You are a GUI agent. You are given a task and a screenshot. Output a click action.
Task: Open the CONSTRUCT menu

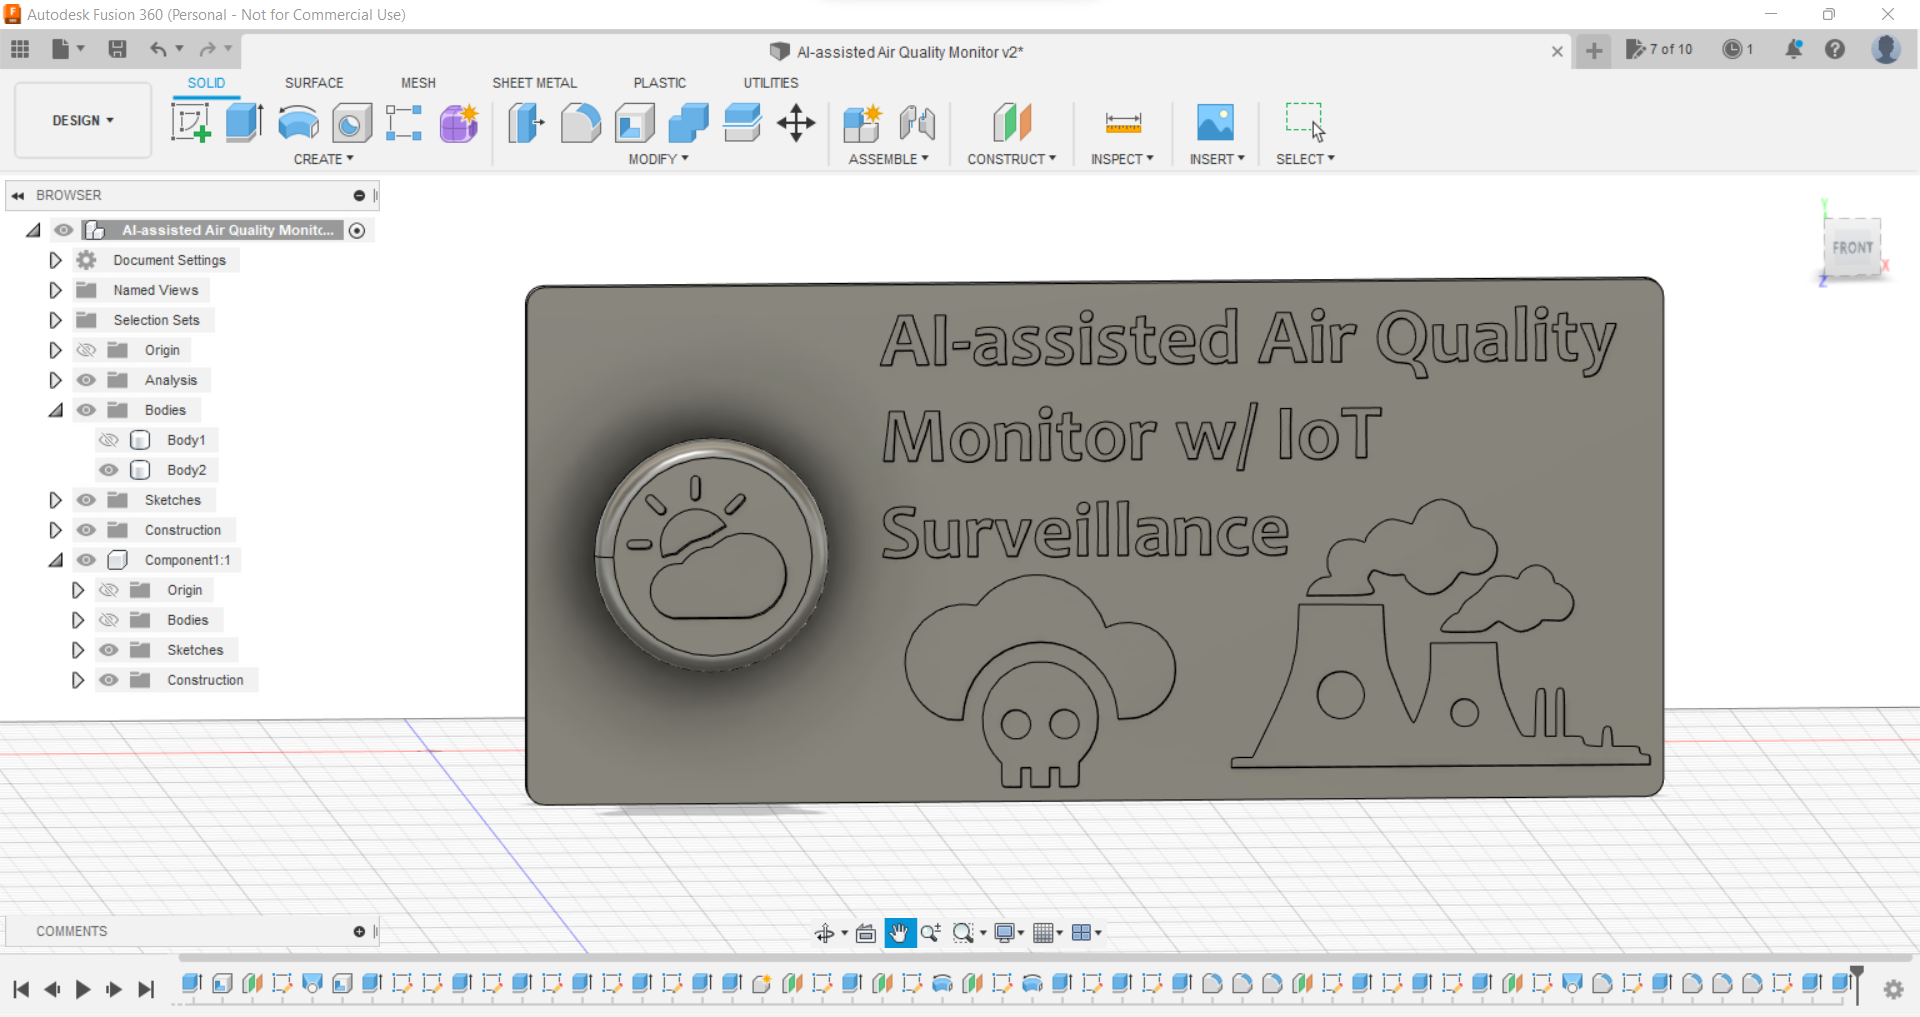(1011, 159)
